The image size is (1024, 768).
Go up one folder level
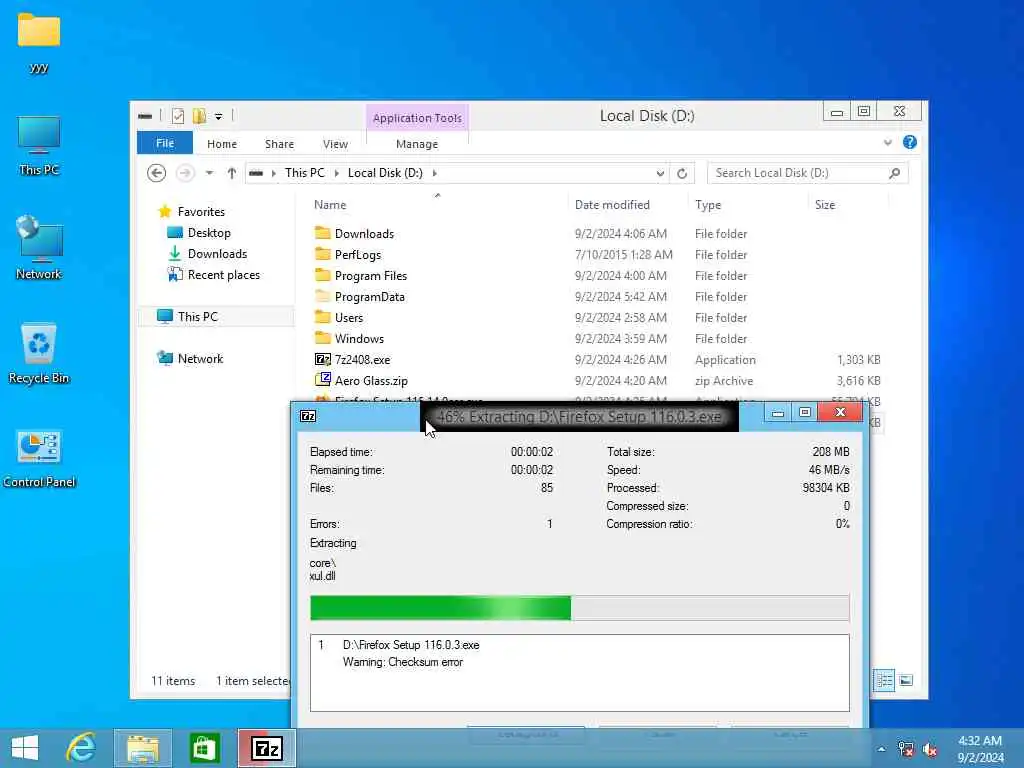(x=231, y=173)
